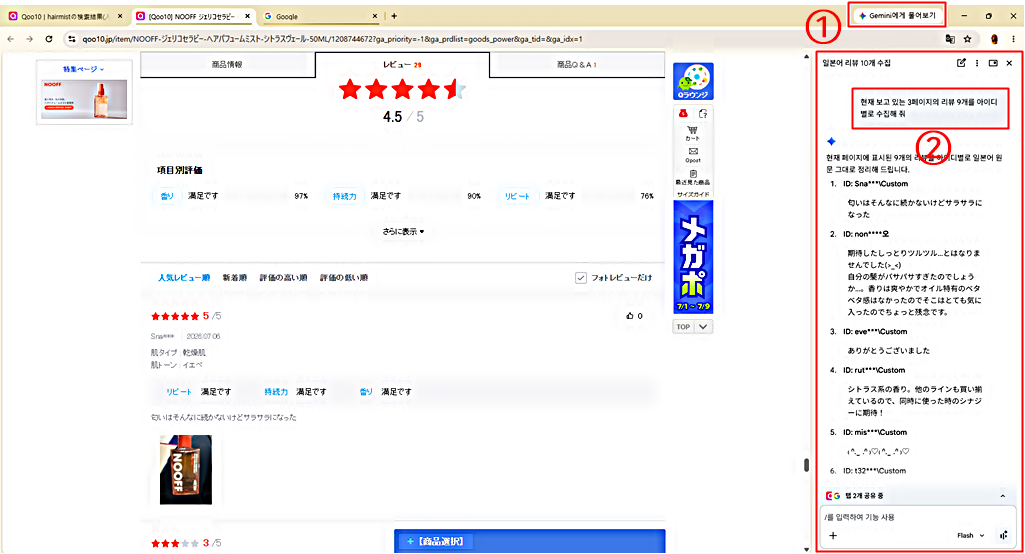
Task: Open the Gemini ask button in title bar
Action: 897,15
